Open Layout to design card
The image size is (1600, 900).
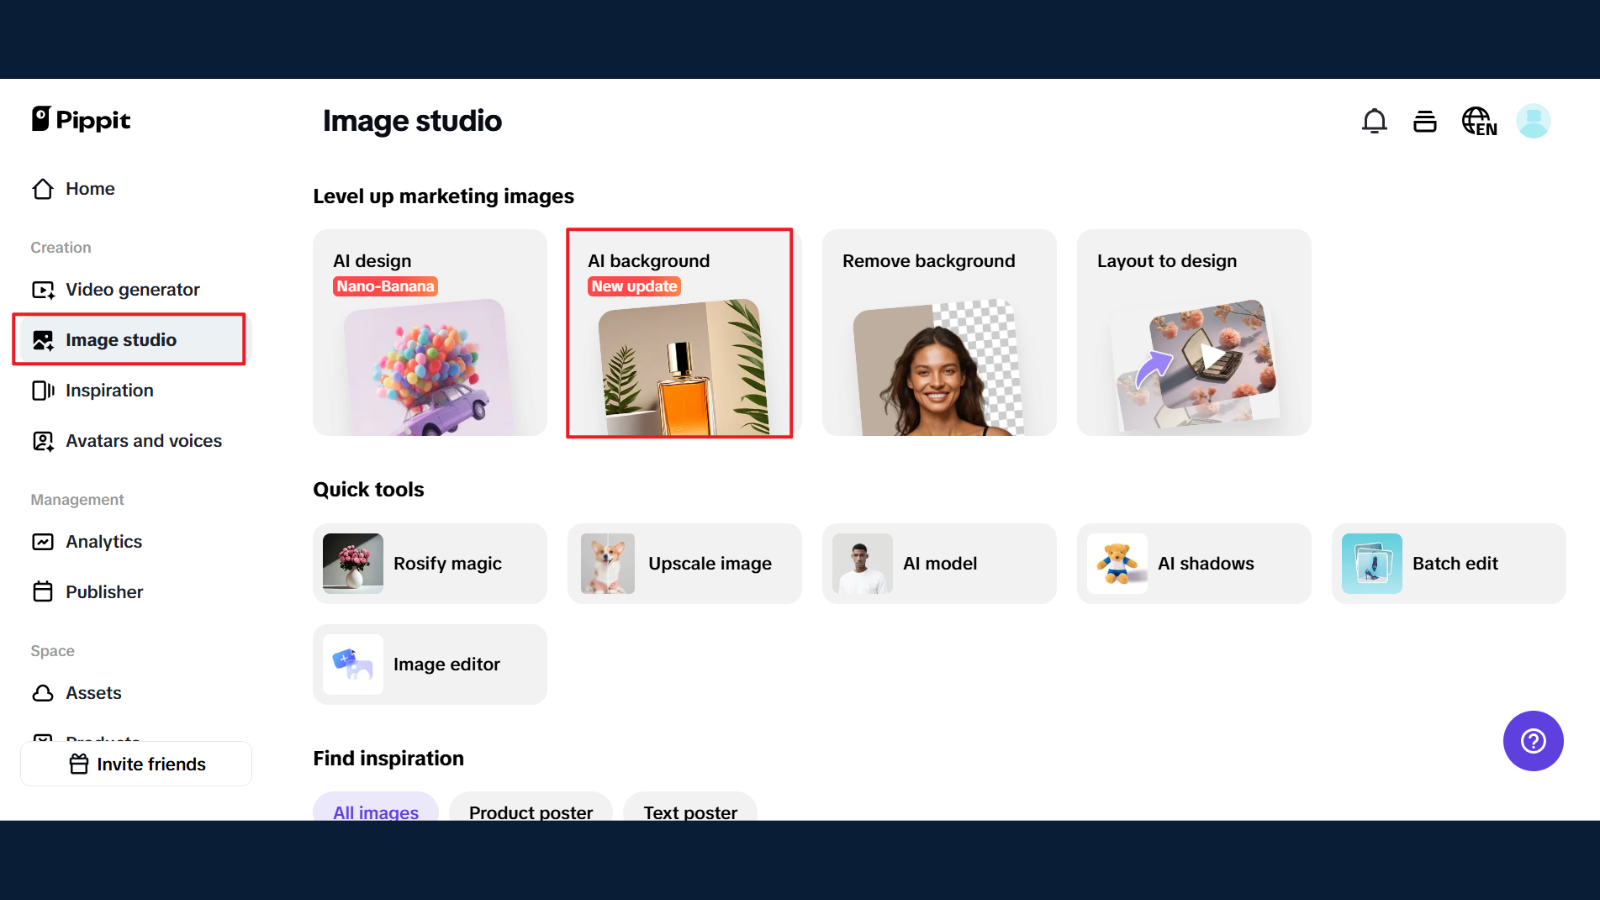click(1193, 333)
